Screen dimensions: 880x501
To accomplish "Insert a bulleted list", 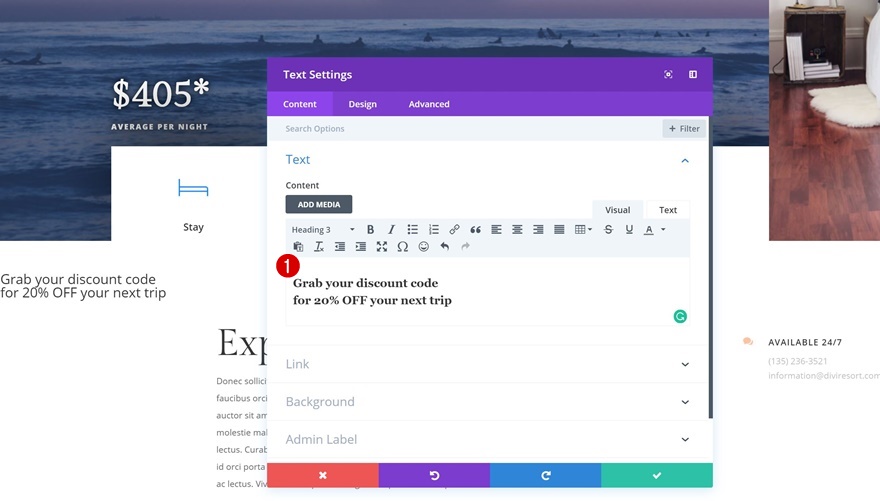I will click(412, 229).
